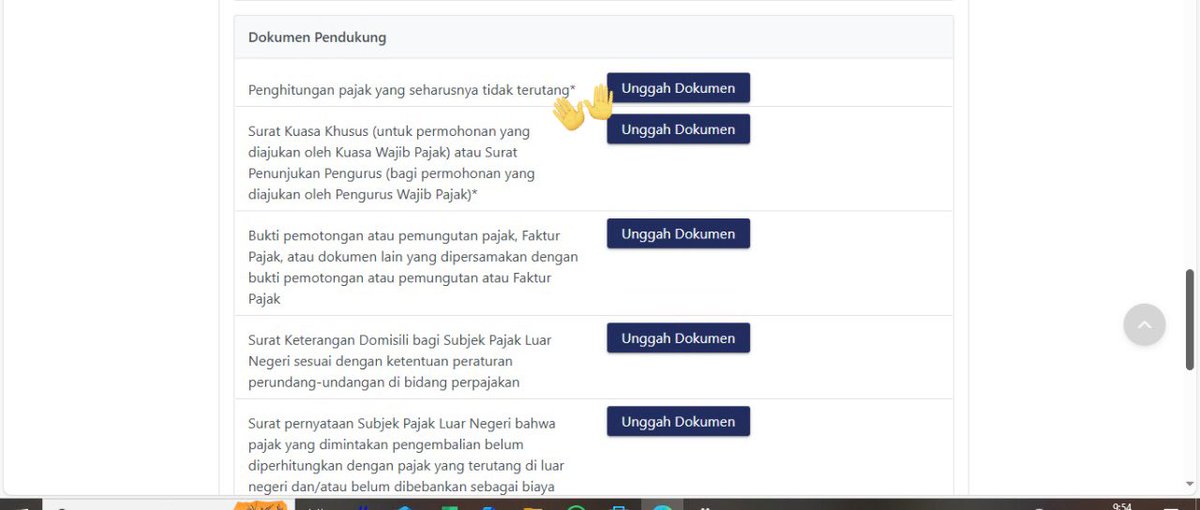Image resolution: width=1200 pixels, height=510 pixels.
Task: Upload Bukti pemotongan atau pemungutan pajak document
Action: [x=678, y=234]
